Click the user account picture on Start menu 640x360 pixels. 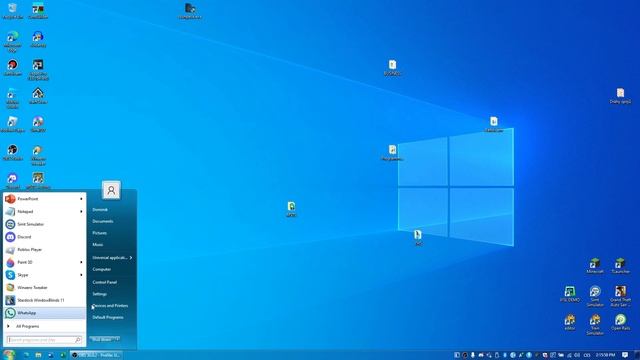[111, 190]
